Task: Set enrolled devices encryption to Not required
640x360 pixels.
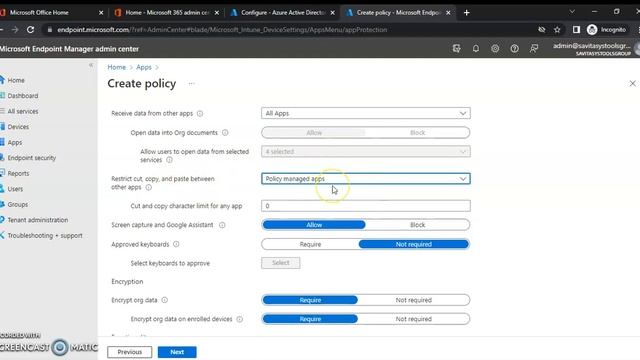Action: click(x=413, y=319)
